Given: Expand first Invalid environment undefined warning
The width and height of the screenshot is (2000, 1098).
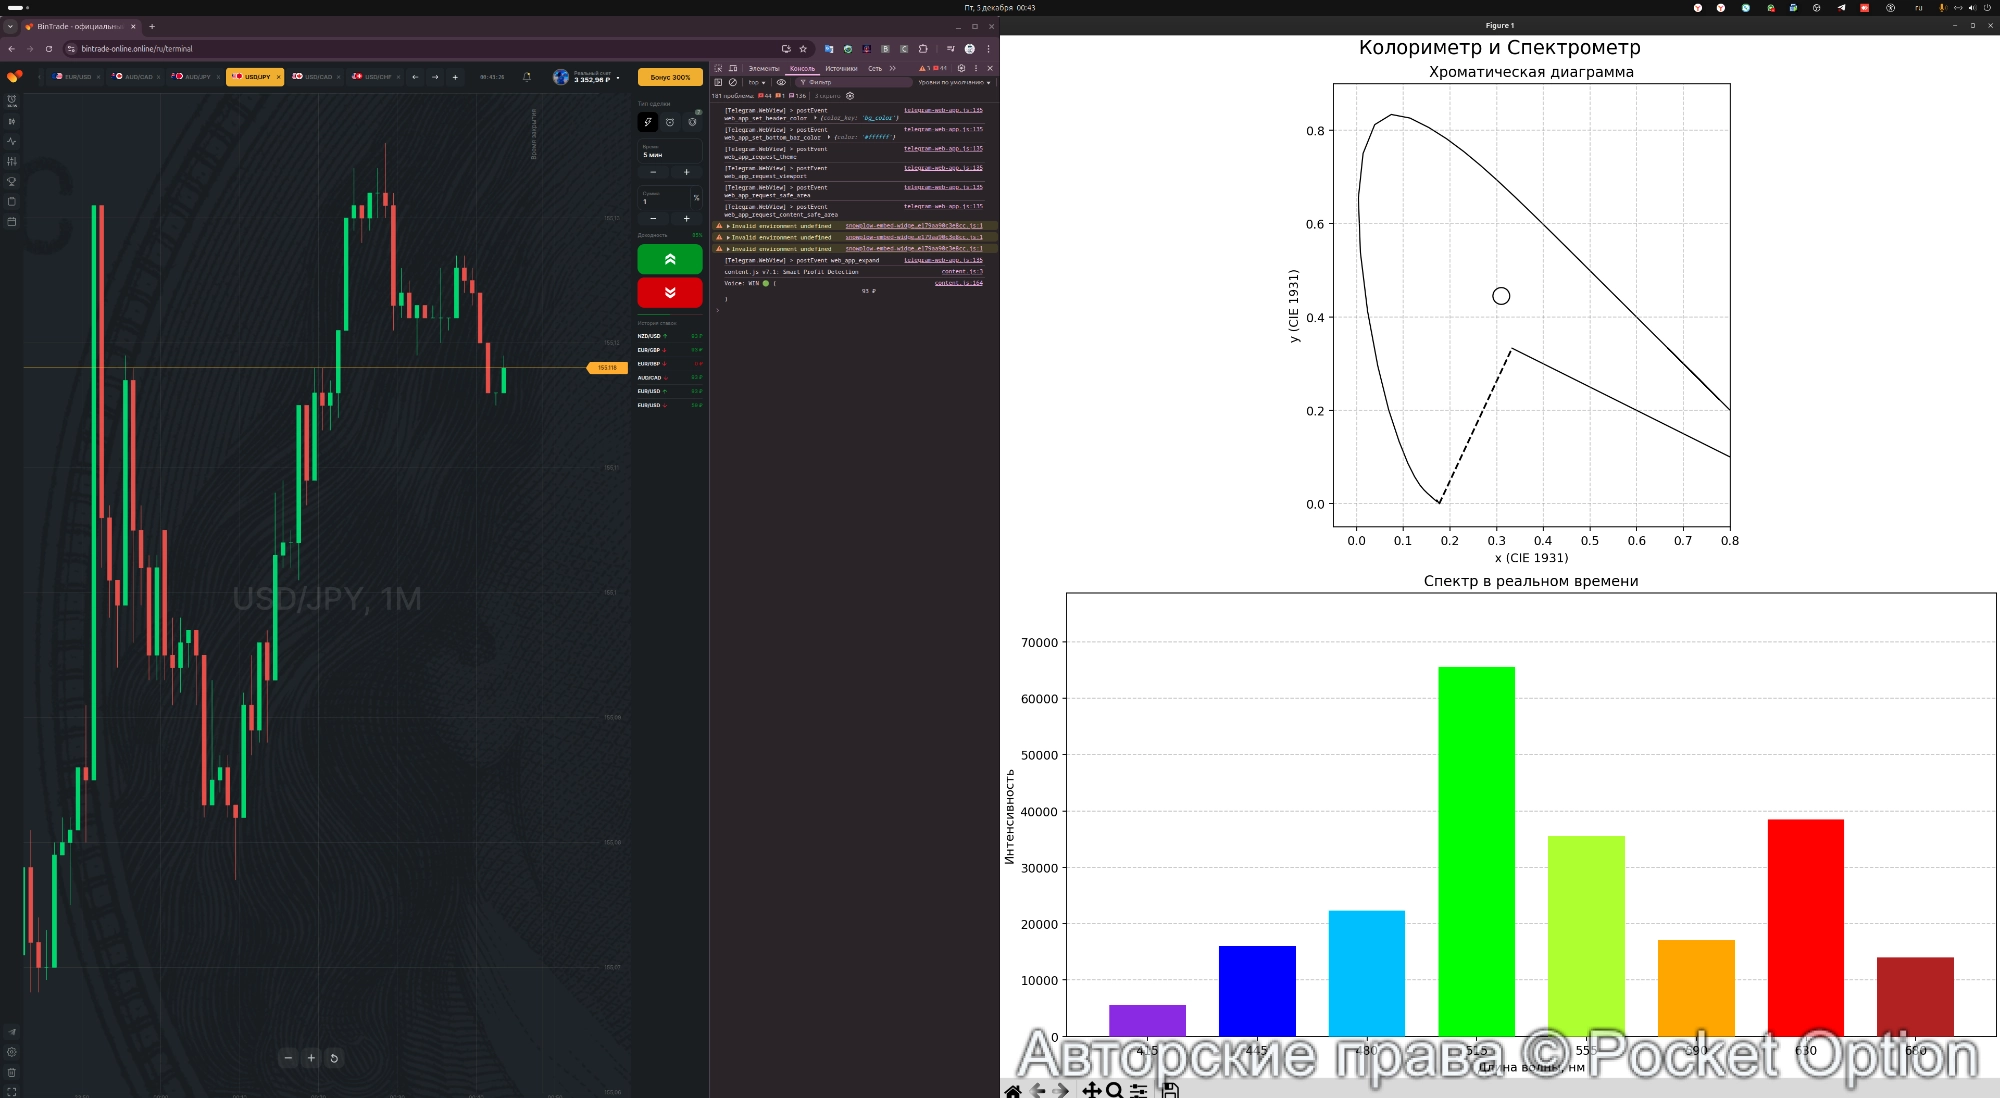Looking at the screenshot, I should coord(728,226).
